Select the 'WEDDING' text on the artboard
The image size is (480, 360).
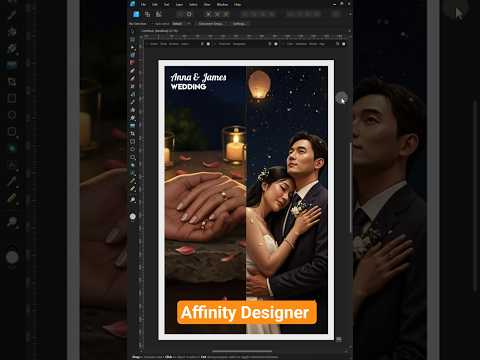coord(189,87)
